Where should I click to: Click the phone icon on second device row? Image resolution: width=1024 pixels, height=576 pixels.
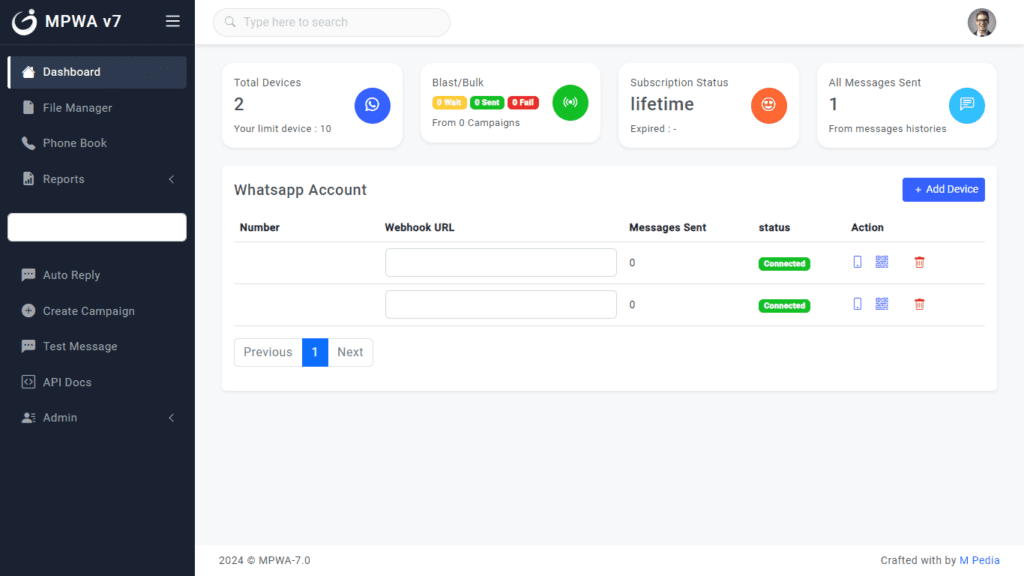pyautogui.click(x=857, y=303)
